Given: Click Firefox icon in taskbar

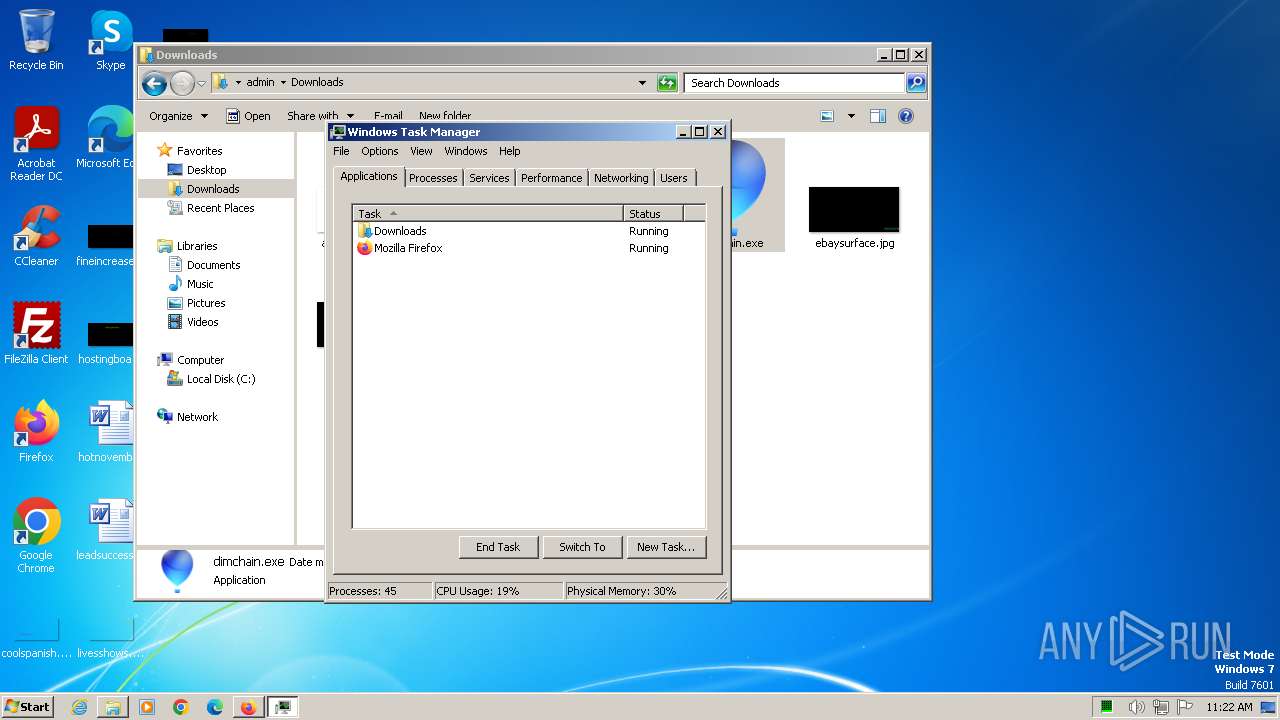Looking at the screenshot, I should pos(248,707).
